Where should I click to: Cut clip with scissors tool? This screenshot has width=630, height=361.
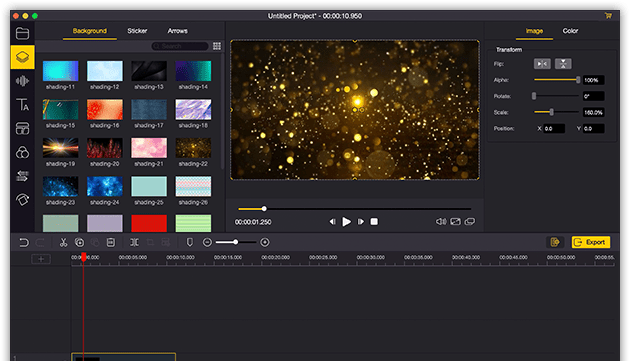tap(63, 242)
